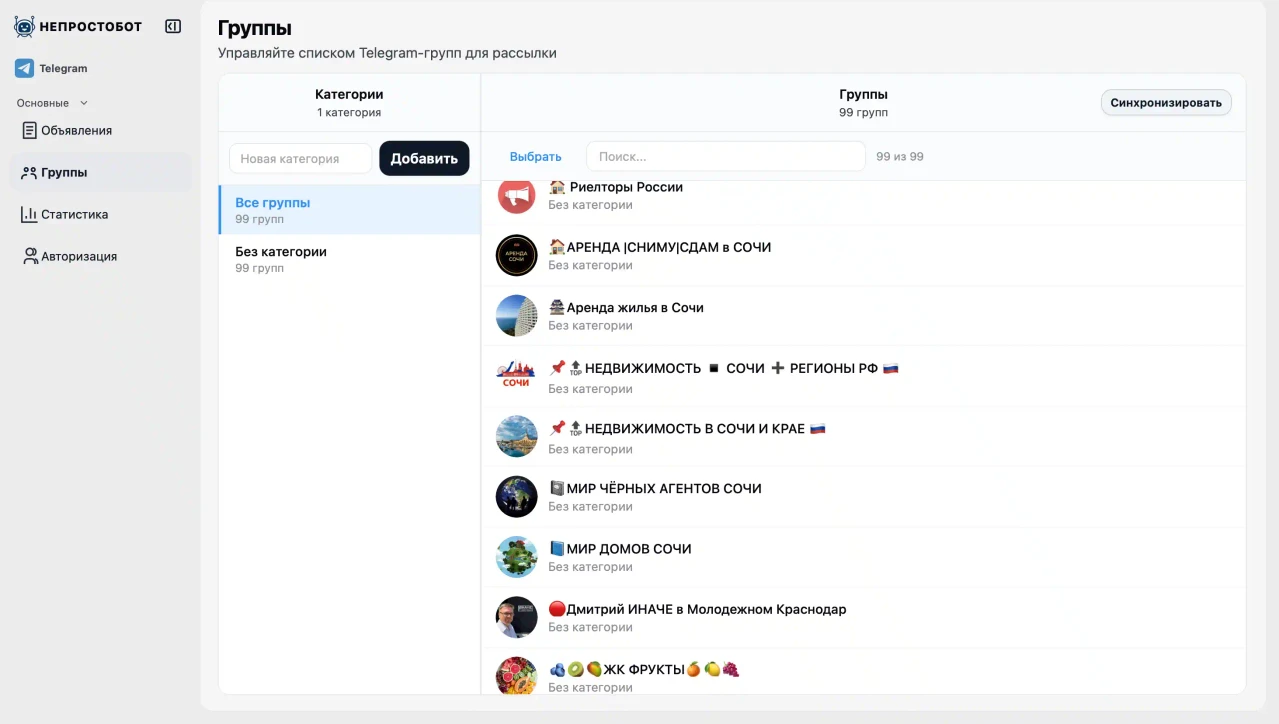The width and height of the screenshot is (1279, 724).
Task: Open the Объявления menu item
Action: pos(100,130)
